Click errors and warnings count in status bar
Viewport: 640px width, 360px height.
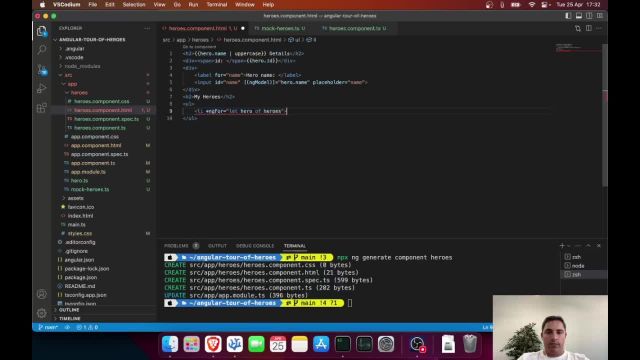tap(87, 327)
